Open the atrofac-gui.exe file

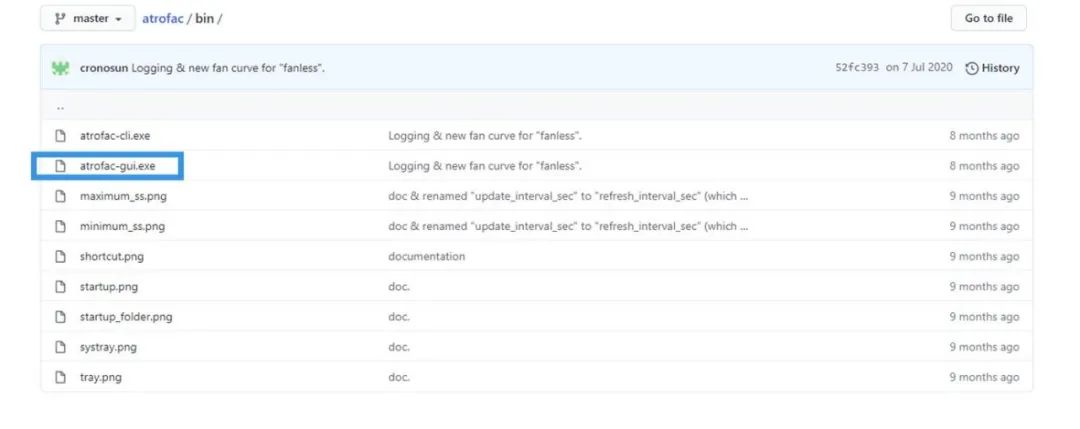pos(117,166)
